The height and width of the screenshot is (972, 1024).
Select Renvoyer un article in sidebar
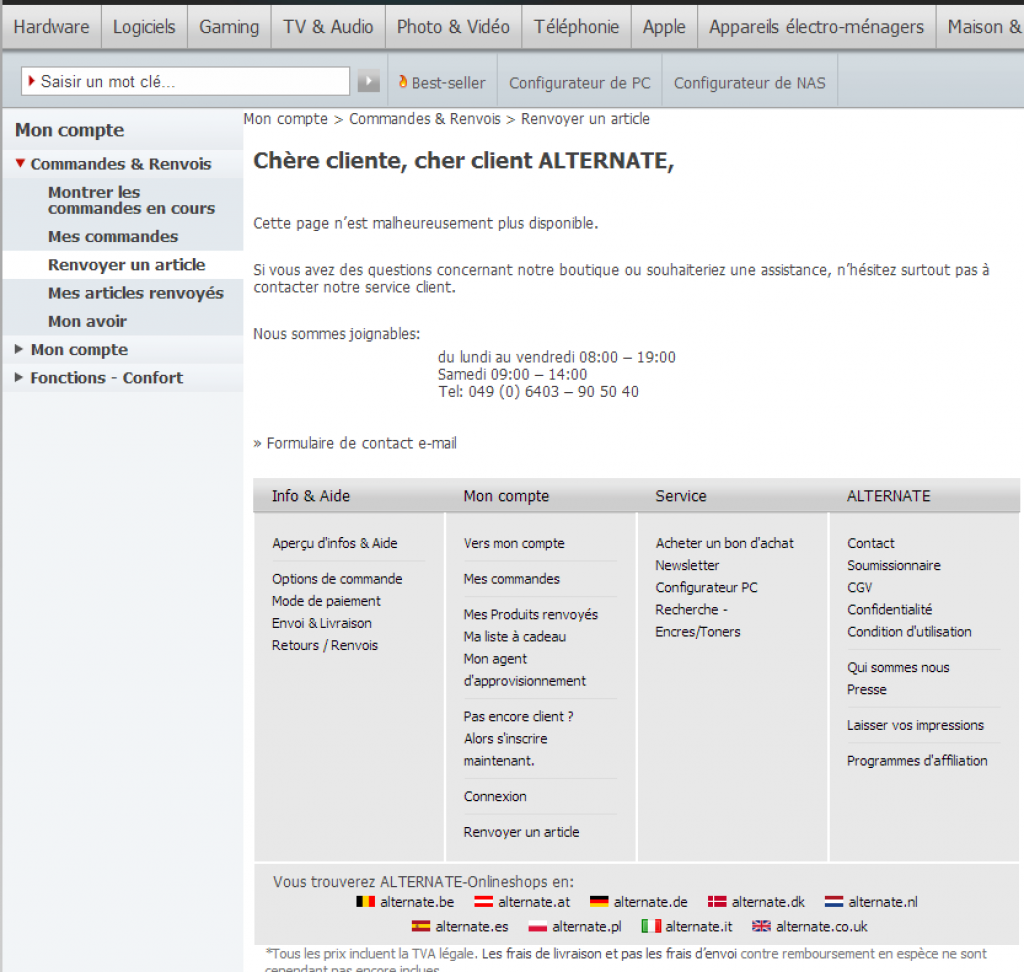click(127, 265)
